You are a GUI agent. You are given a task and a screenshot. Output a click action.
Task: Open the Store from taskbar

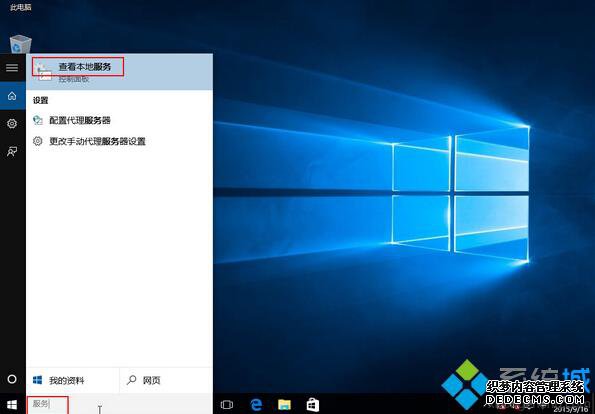click(313, 405)
